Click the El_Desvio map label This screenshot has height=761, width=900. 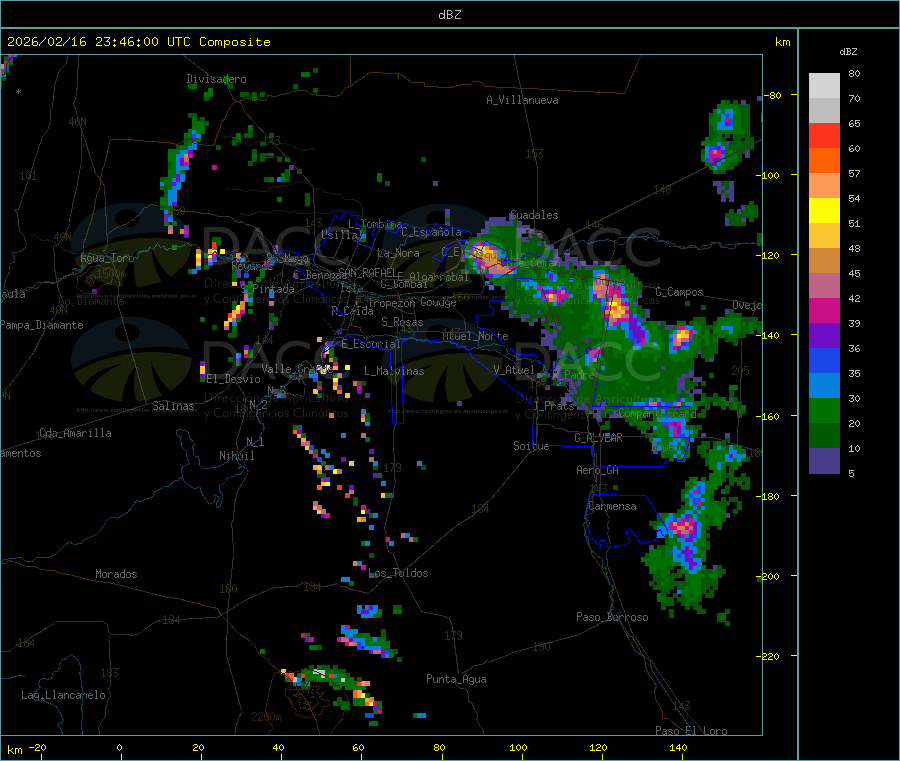(x=233, y=379)
